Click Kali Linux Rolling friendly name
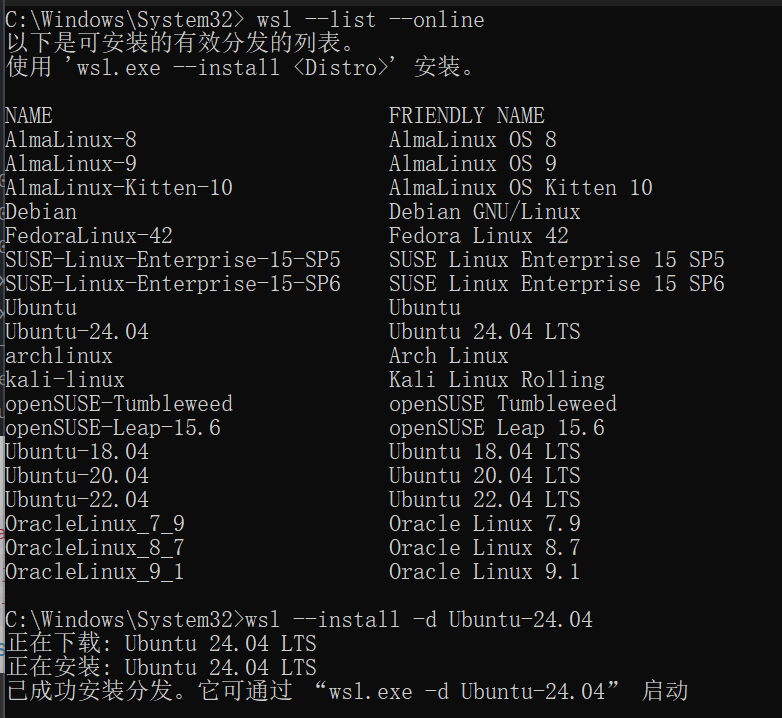 point(496,380)
